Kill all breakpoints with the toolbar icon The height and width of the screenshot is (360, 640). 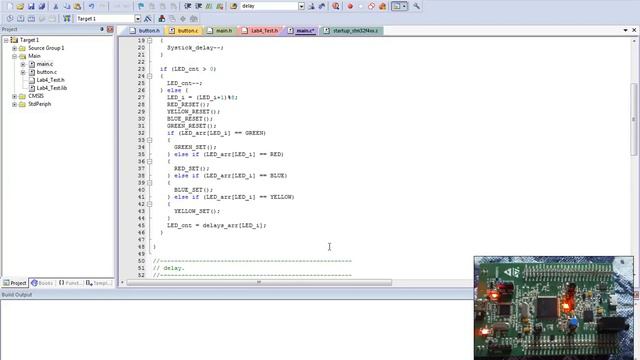tap(382, 6)
